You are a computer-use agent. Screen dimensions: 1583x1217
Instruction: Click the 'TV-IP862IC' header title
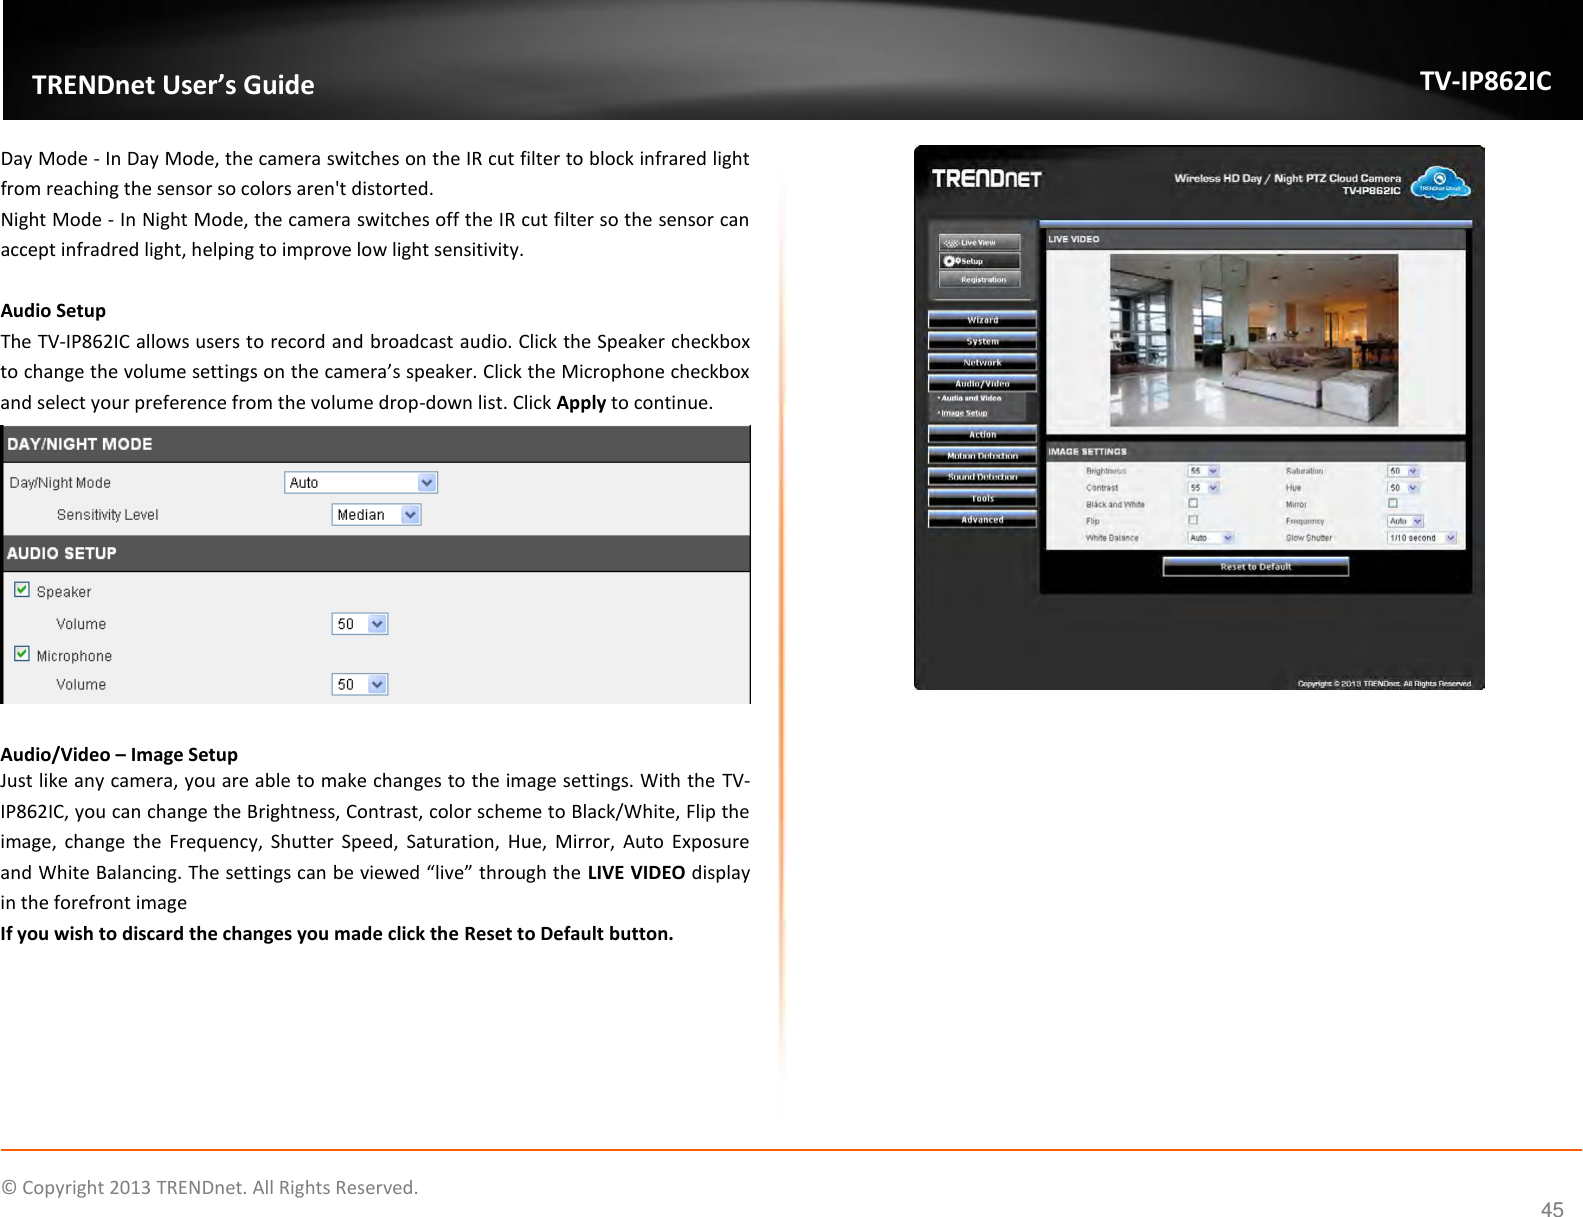(x=1486, y=81)
